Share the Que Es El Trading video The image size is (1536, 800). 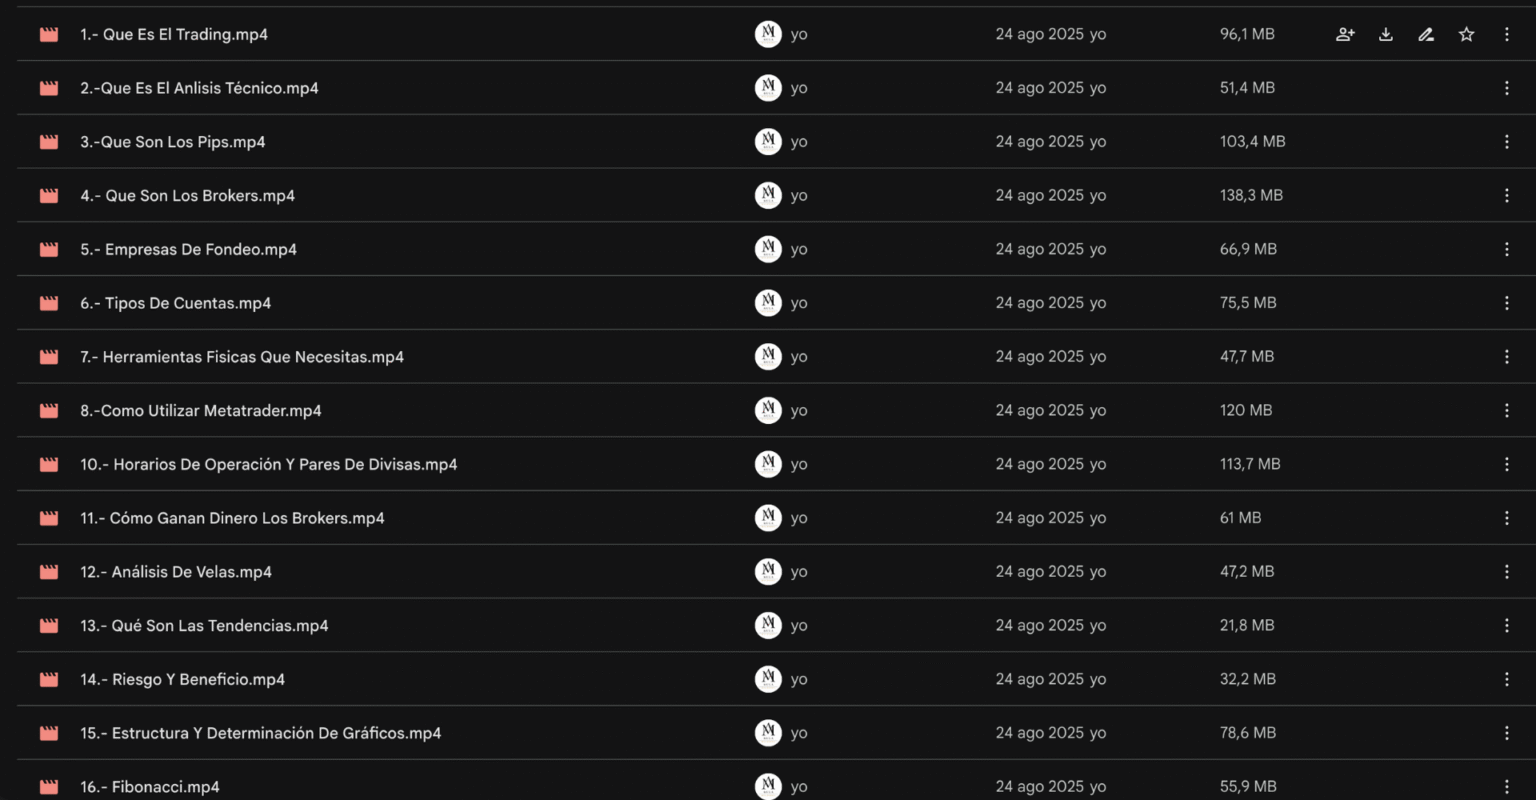coord(1345,34)
